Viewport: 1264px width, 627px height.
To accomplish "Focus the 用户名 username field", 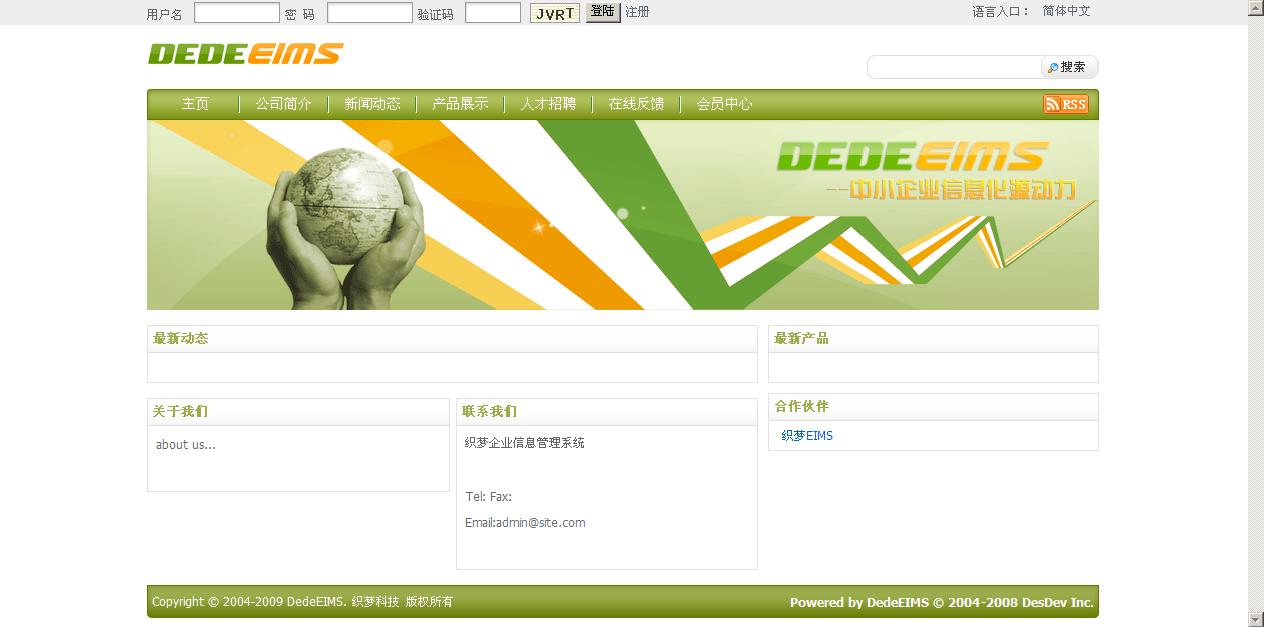I will 237,13.
